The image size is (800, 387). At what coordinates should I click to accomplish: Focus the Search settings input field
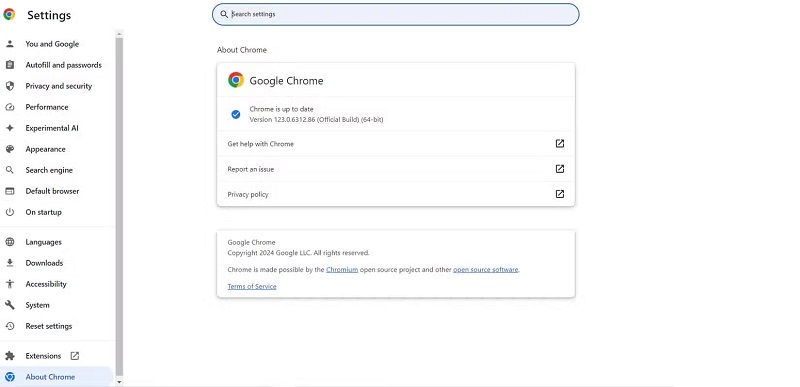395,14
